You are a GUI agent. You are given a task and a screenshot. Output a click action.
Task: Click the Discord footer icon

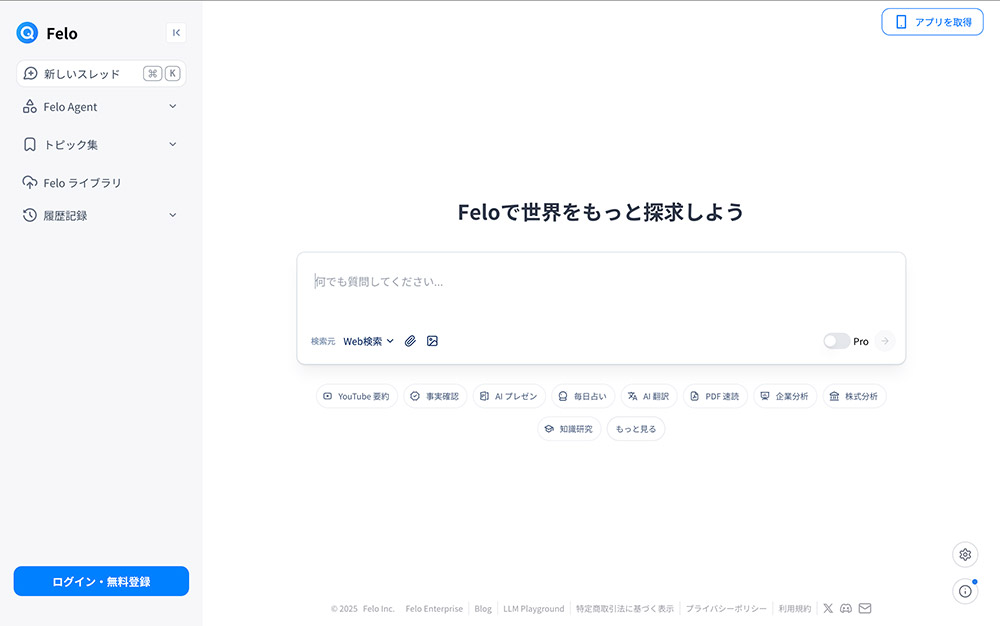(846, 608)
